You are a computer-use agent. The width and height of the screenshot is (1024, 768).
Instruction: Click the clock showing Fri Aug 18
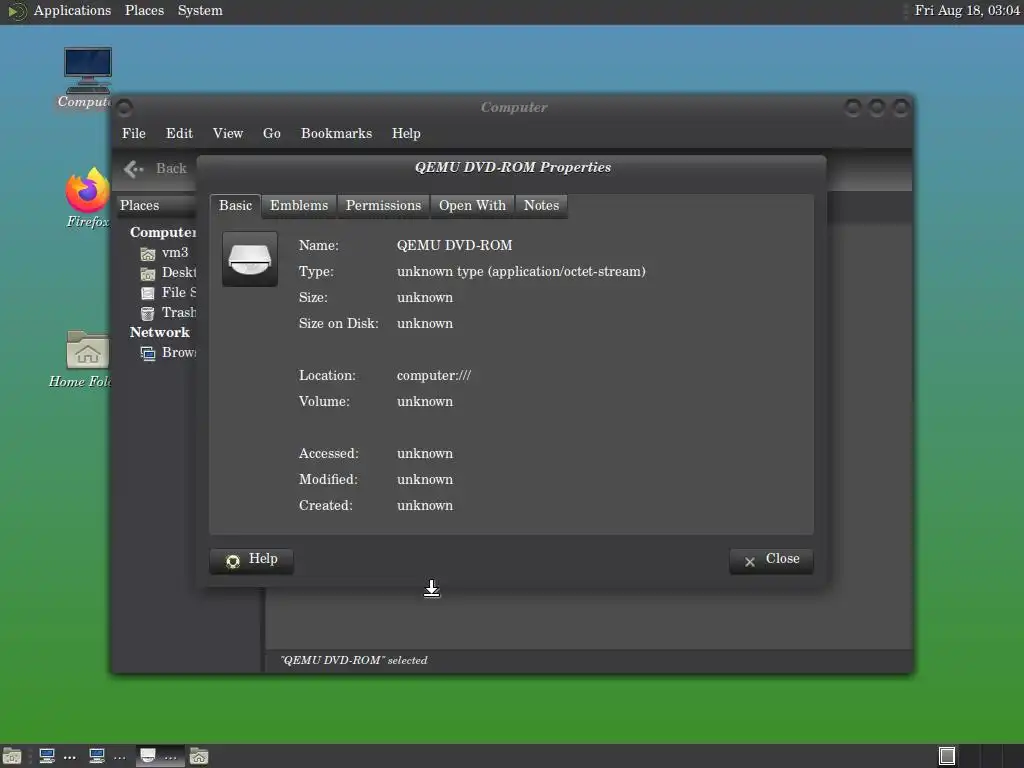point(967,11)
